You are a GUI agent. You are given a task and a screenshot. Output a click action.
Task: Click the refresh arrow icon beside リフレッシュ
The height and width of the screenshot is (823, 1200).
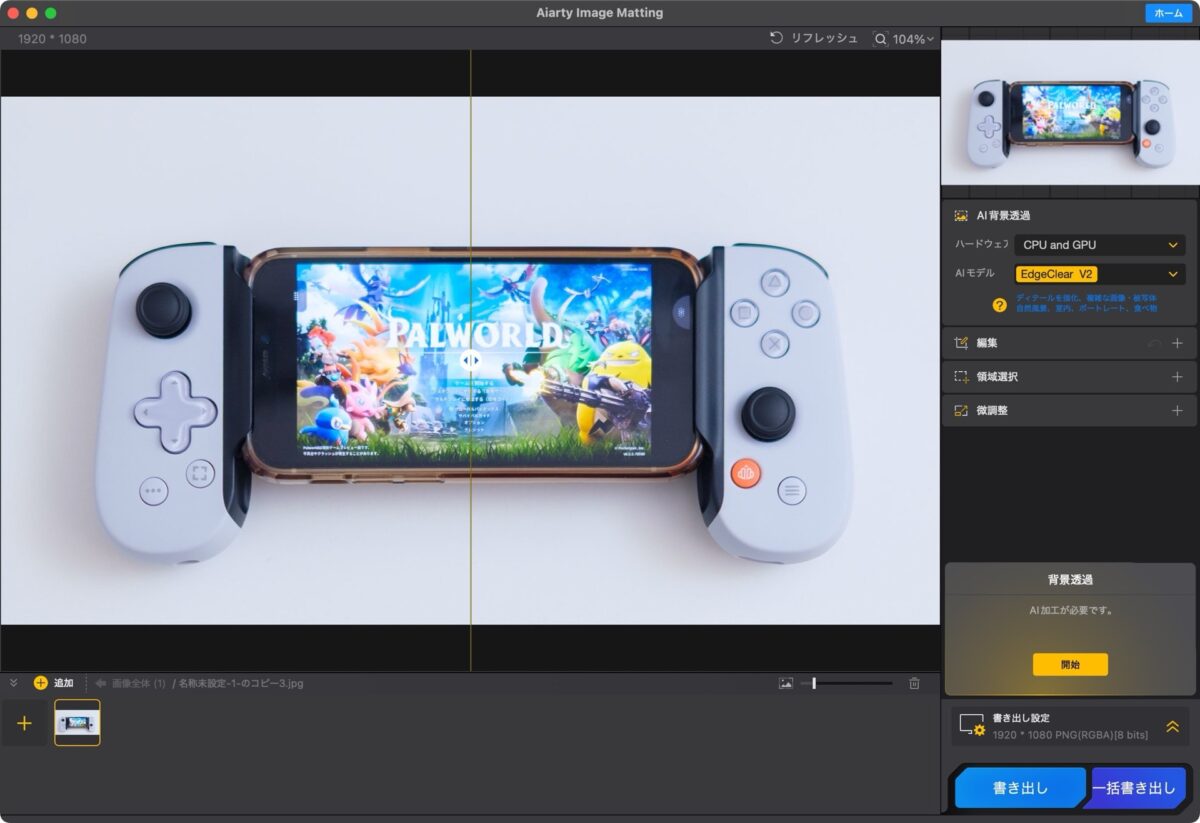(x=776, y=38)
